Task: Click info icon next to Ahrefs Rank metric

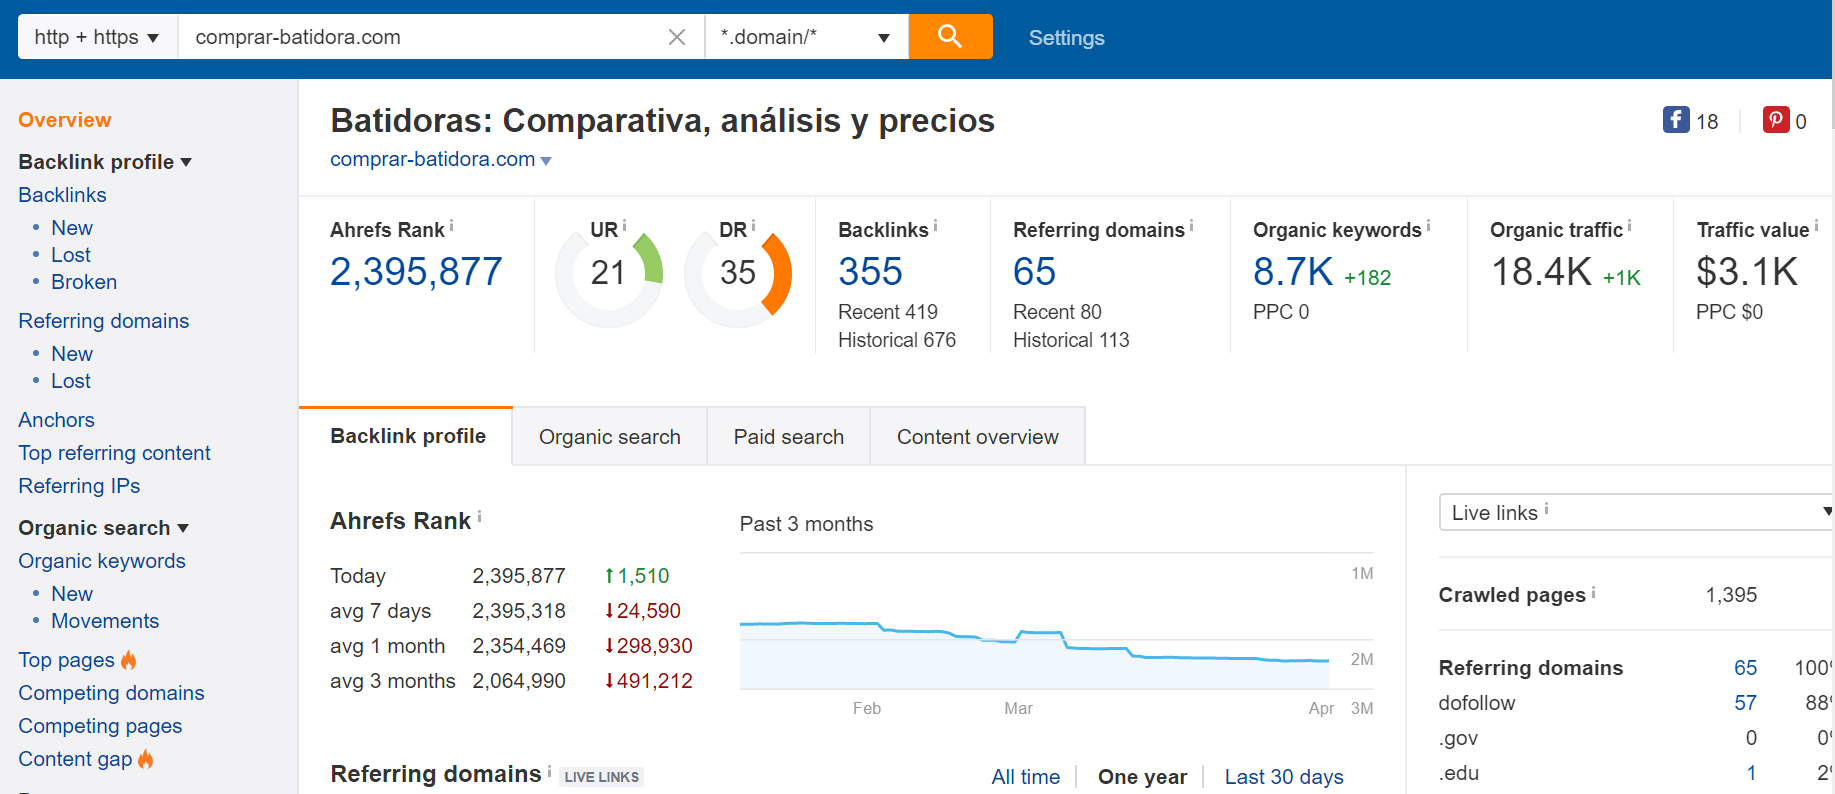Action: click(451, 226)
